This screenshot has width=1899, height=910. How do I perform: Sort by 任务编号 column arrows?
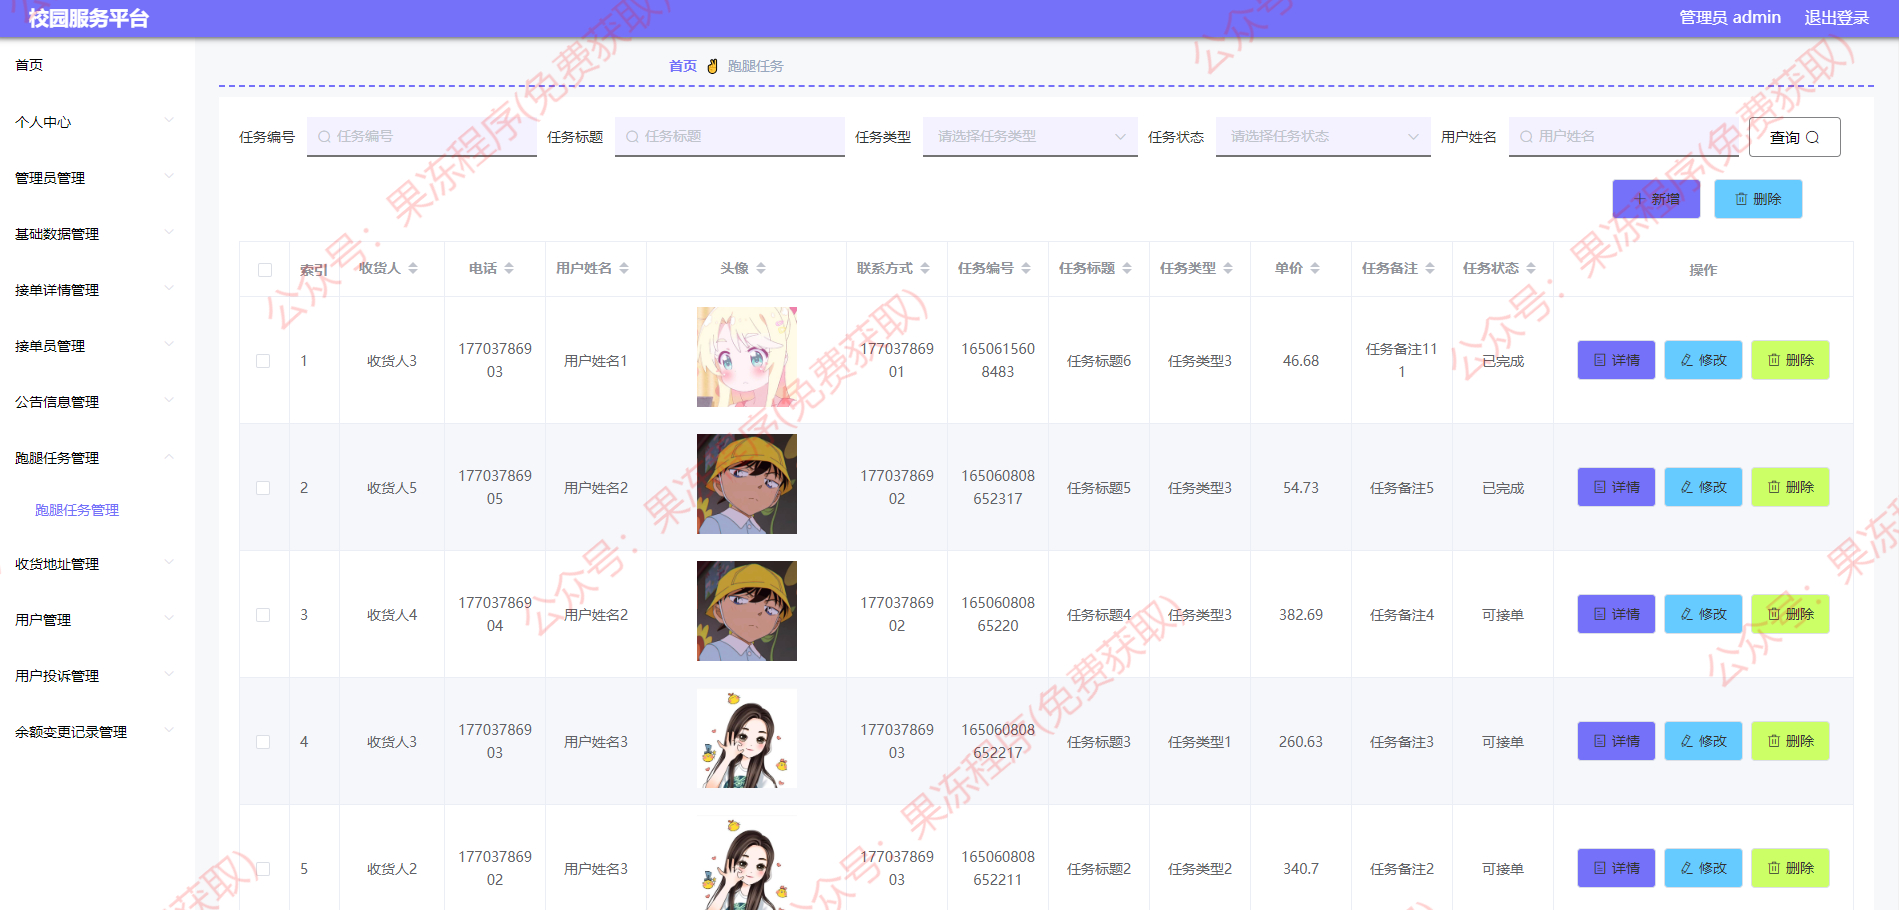pos(1026,268)
